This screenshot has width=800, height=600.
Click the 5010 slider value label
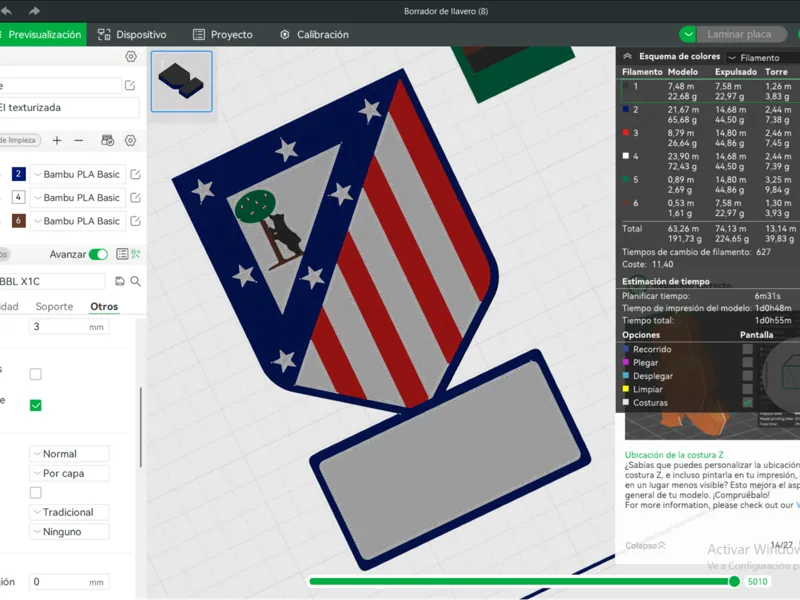(x=758, y=582)
